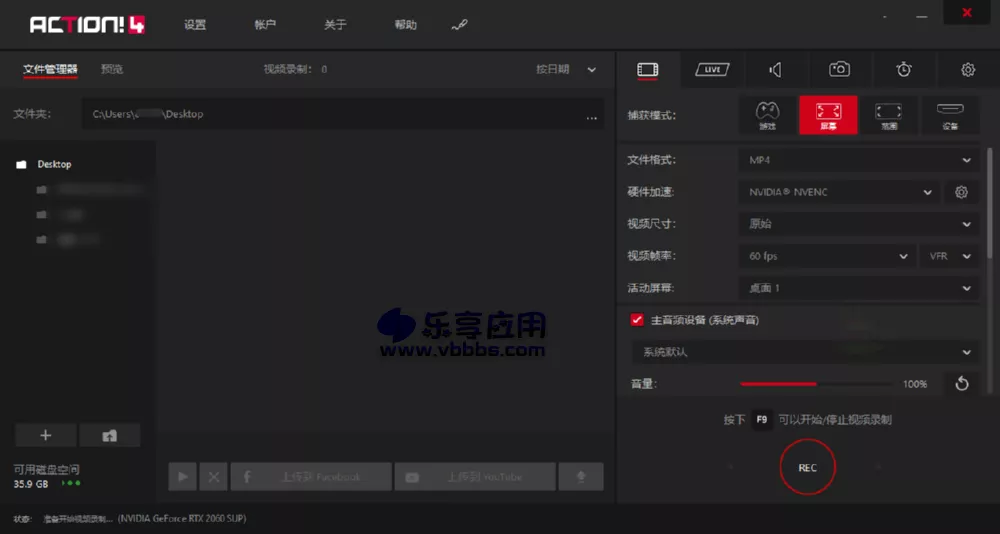Open the 帐户 menu
The height and width of the screenshot is (534, 1000).
tap(265, 25)
